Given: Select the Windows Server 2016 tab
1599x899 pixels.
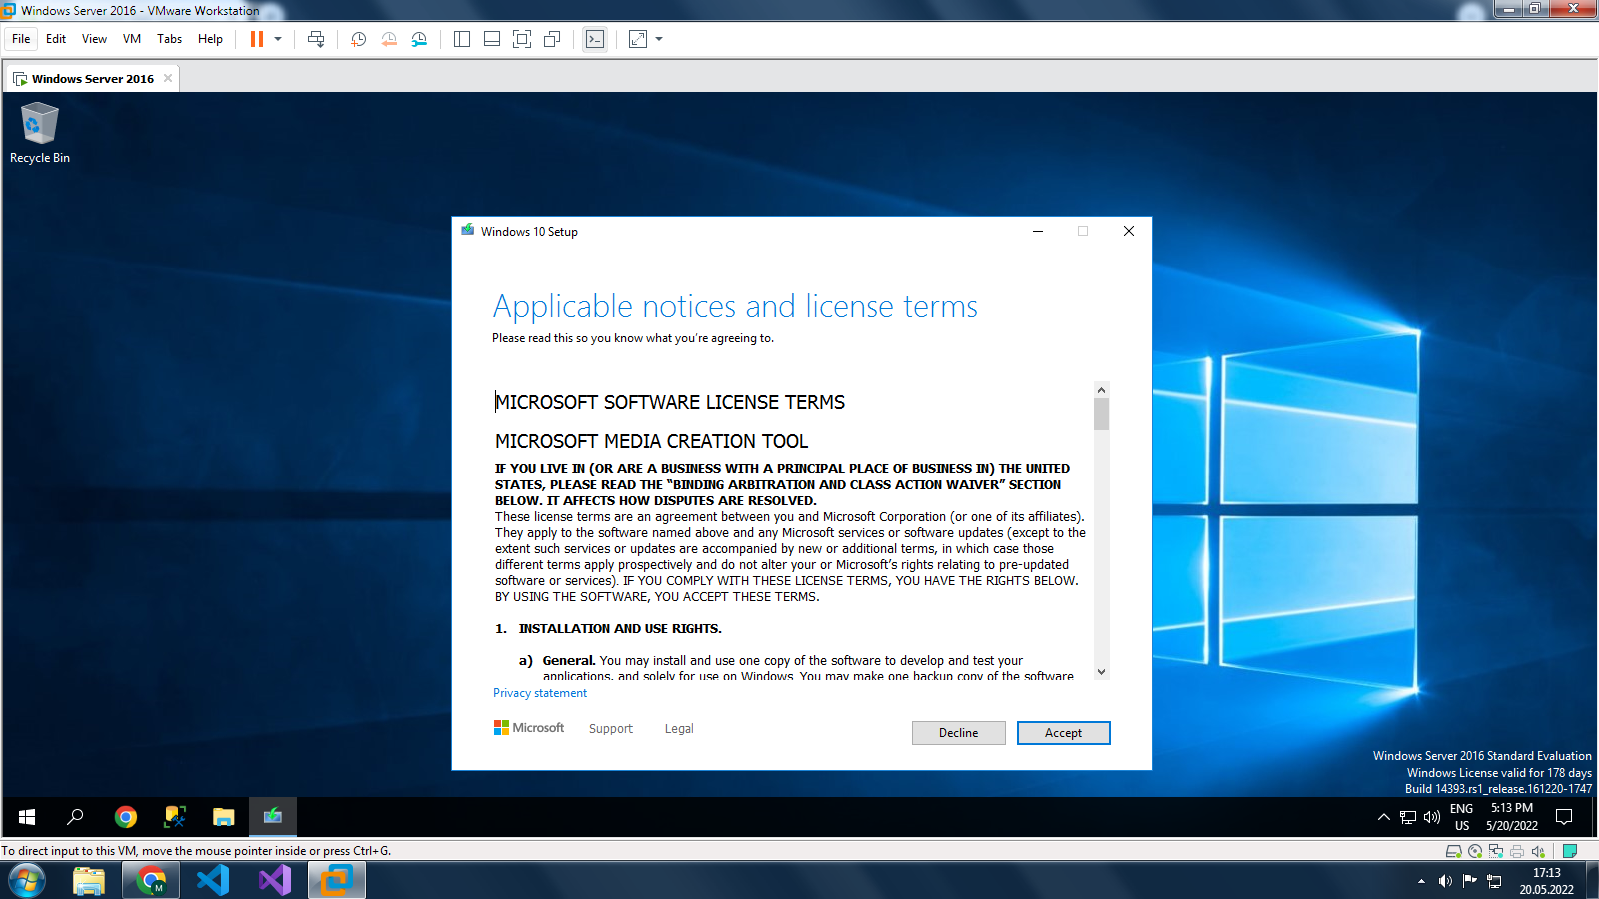Looking at the screenshot, I should pos(91,79).
